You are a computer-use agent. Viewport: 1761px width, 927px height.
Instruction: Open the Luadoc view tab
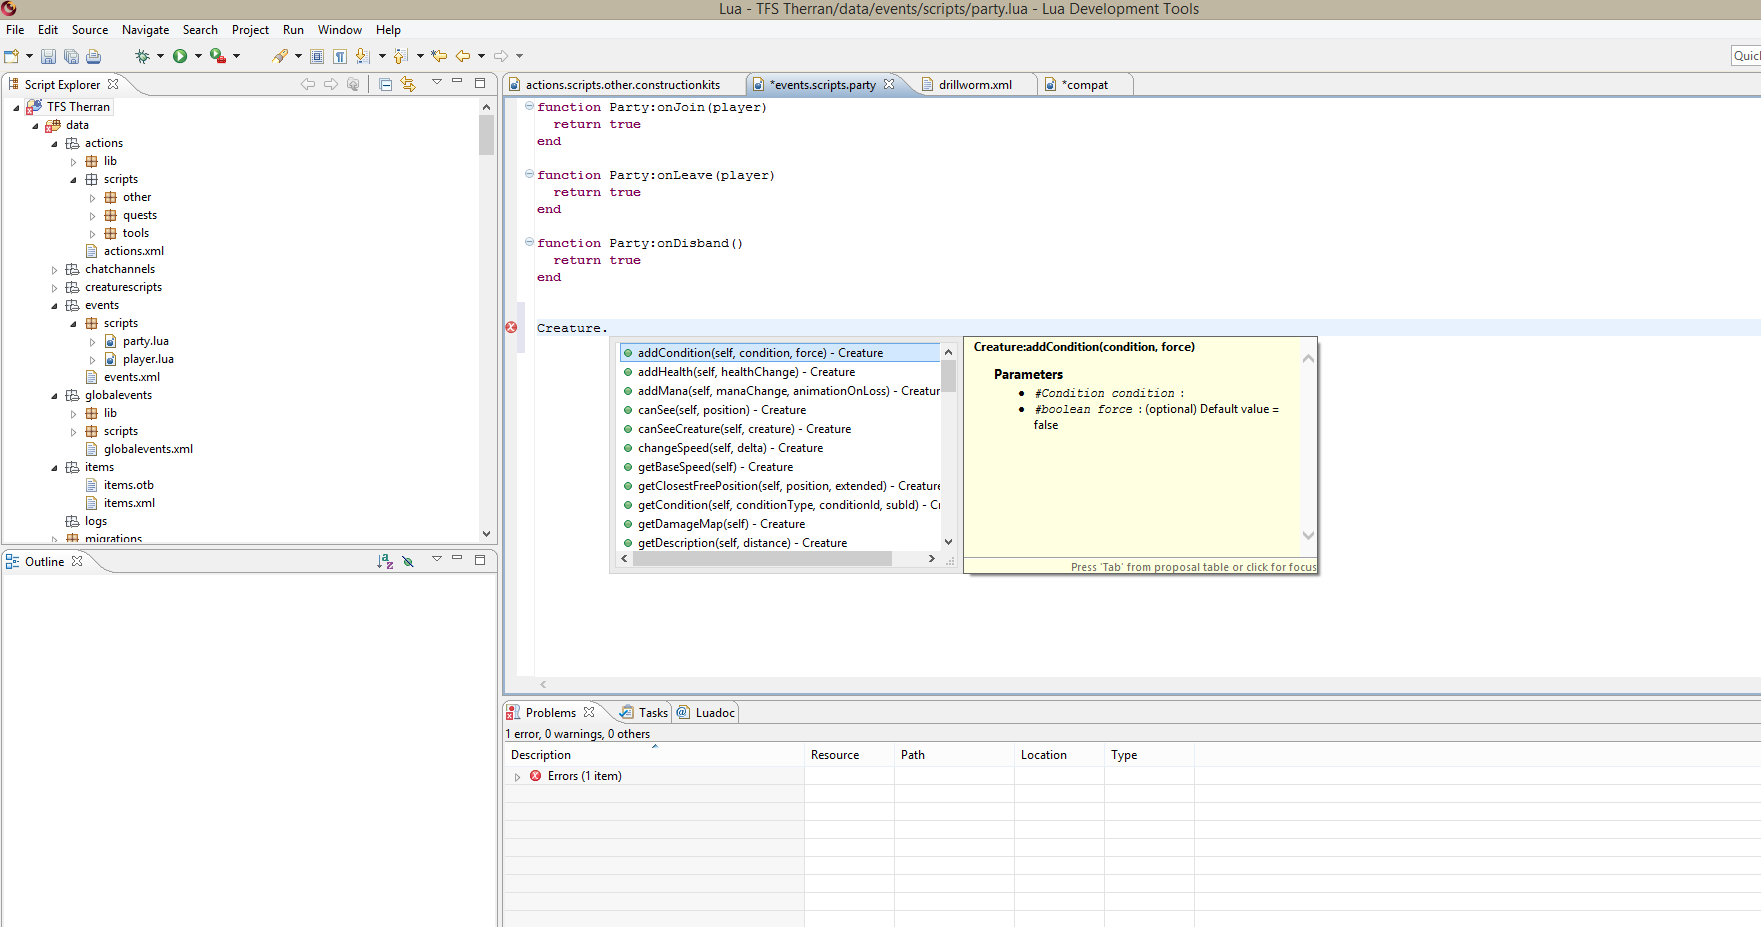[706, 713]
